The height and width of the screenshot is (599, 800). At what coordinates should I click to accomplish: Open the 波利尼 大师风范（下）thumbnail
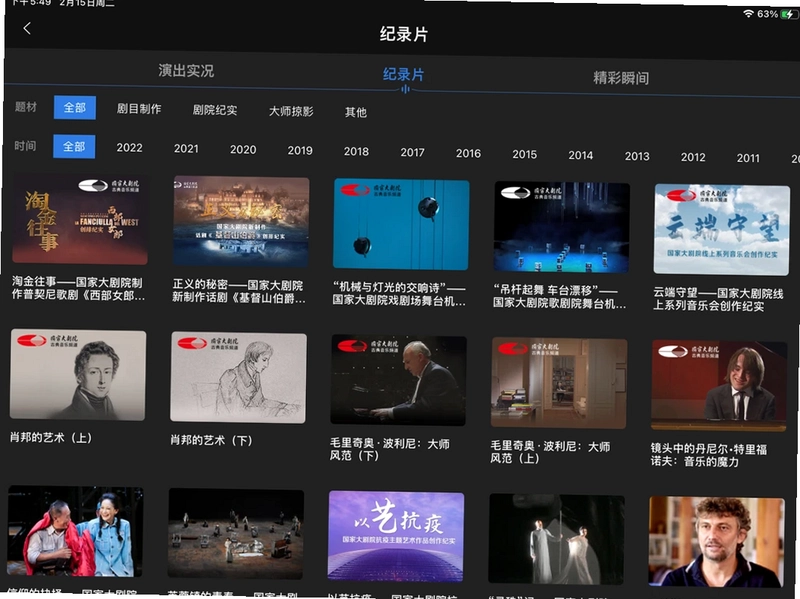pos(398,380)
